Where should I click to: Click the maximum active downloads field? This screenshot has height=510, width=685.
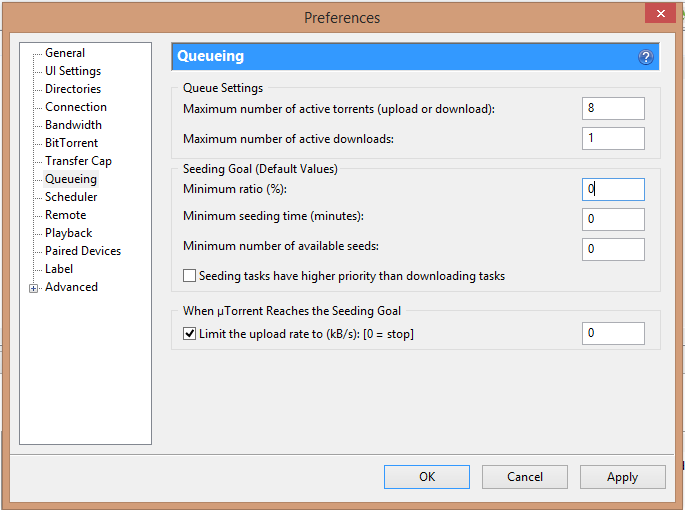coord(613,139)
